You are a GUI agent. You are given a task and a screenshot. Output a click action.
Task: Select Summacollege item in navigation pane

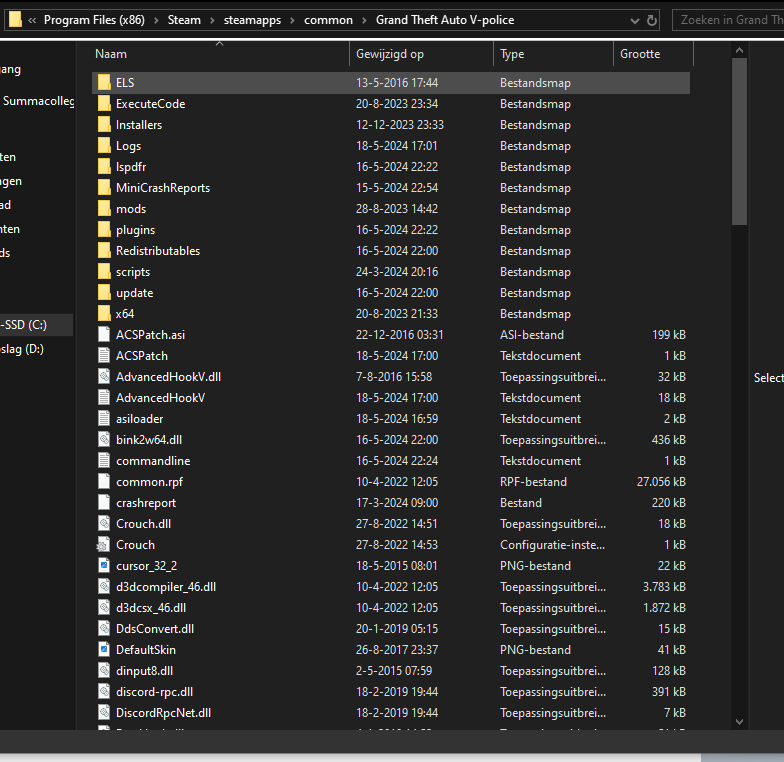pyautogui.click(x=37, y=101)
